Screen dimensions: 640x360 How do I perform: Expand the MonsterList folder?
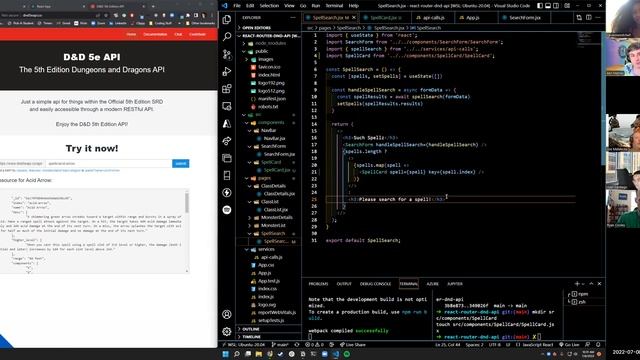pos(273,225)
